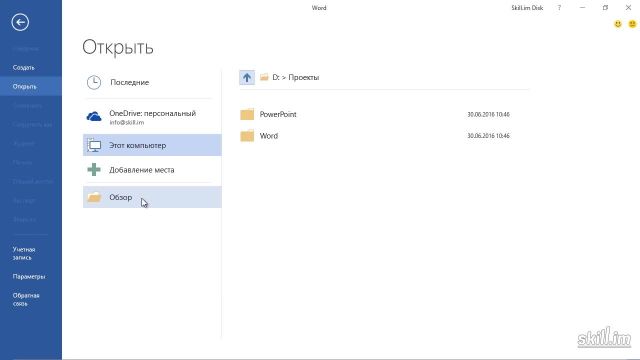Open the Обзор browse folder
The width and height of the screenshot is (640, 360).
pyautogui.click(x=152, y=197)
